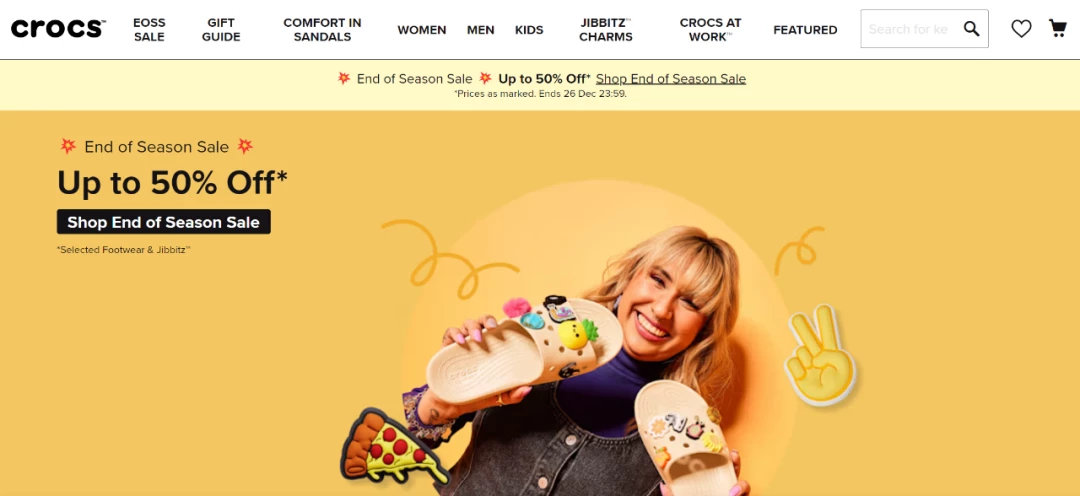Open the Gift Guide menu
1080x496 pixels.
tap(221, 30)
